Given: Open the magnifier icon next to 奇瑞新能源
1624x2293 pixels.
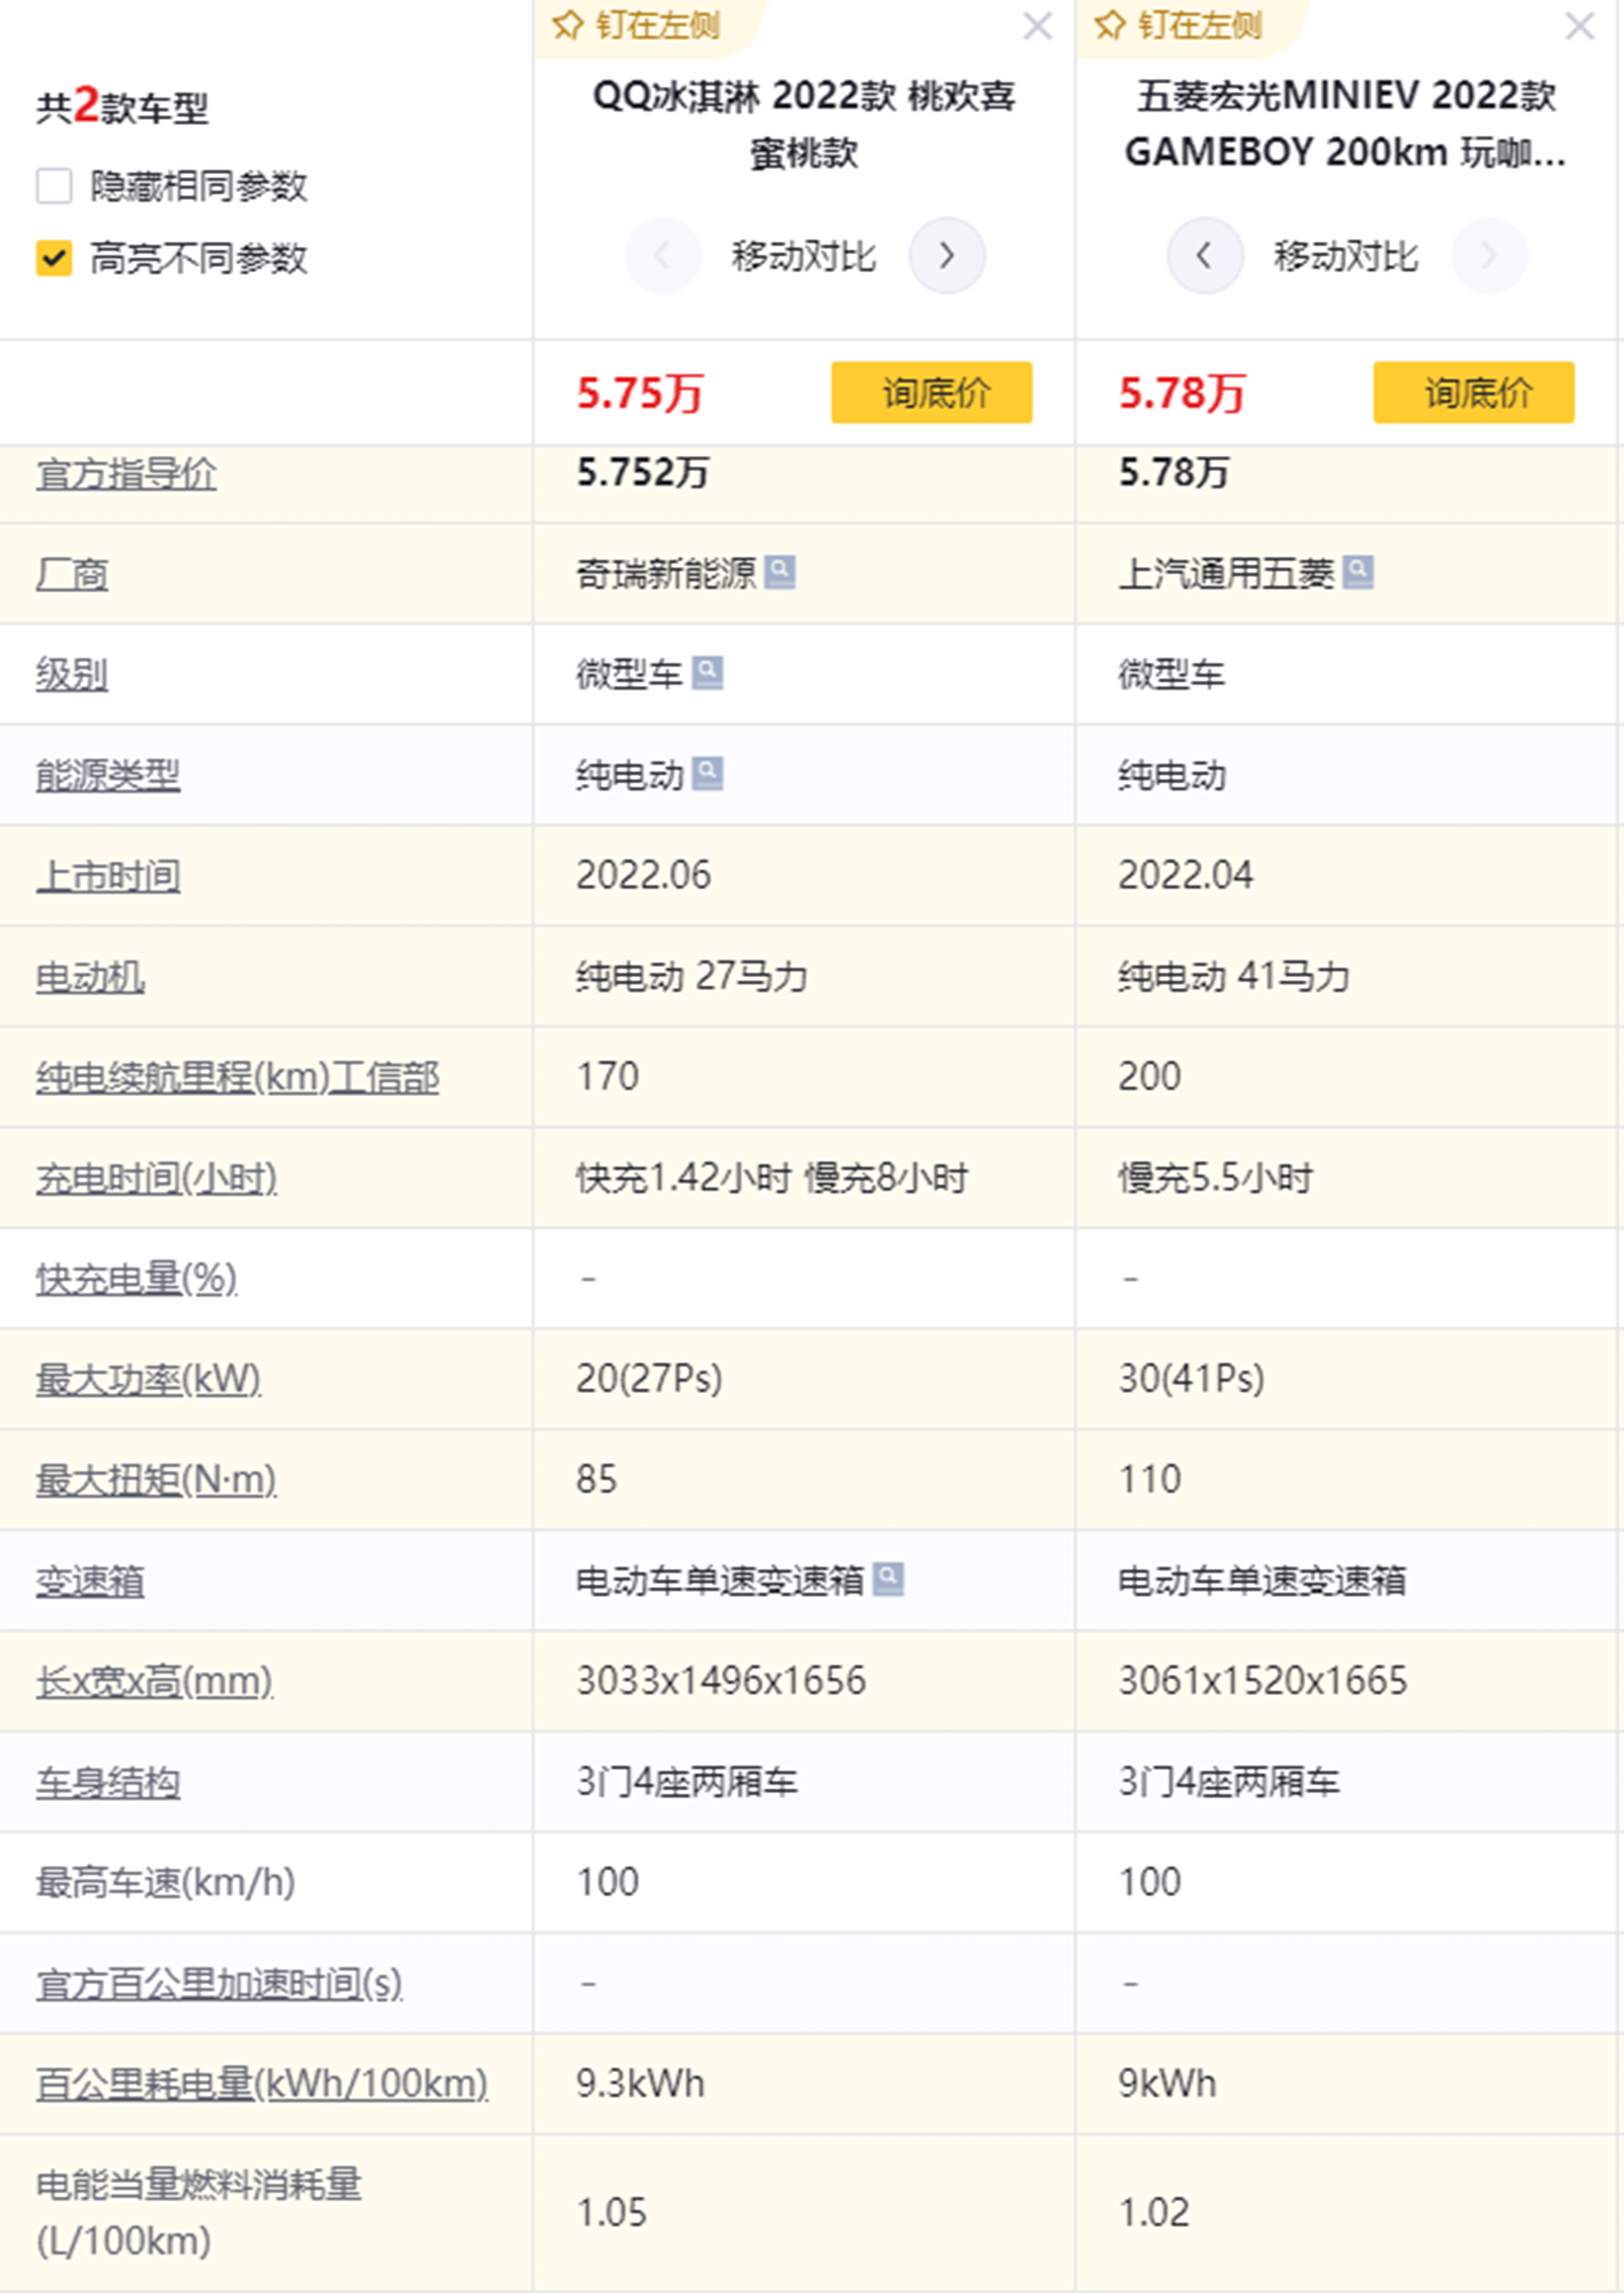Looking at the screenshot, I should [780, 572].
